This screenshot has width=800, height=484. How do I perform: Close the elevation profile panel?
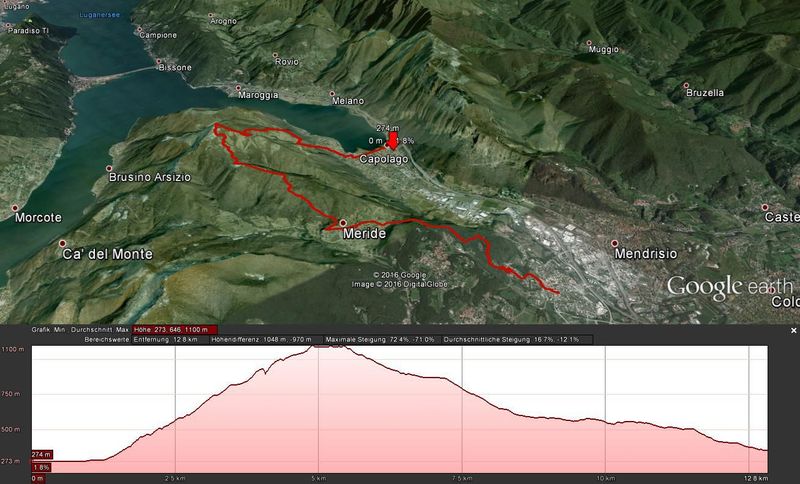(x=793, y=330)
